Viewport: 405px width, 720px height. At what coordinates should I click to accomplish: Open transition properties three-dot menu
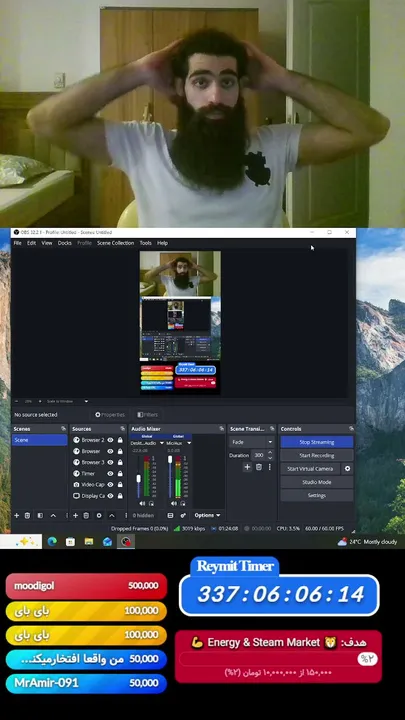pyautogui.click(x=270, y=467)
